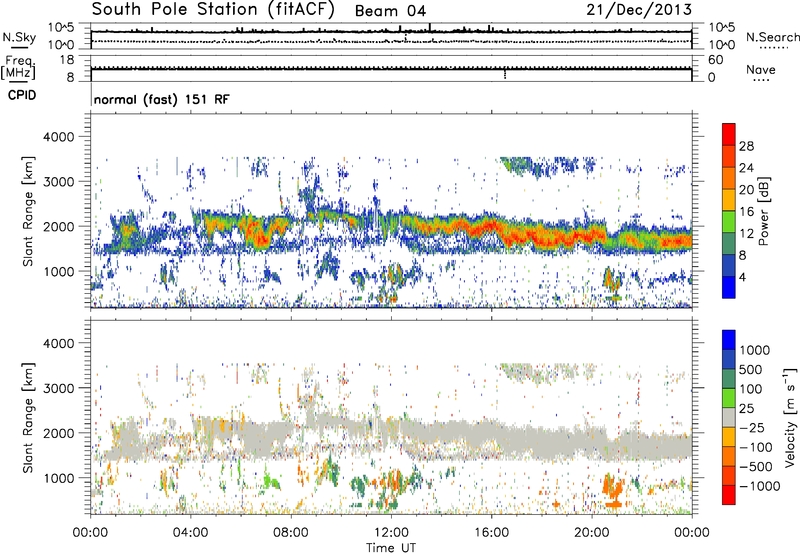Click the "24" label on power color bar

point(746,168)
